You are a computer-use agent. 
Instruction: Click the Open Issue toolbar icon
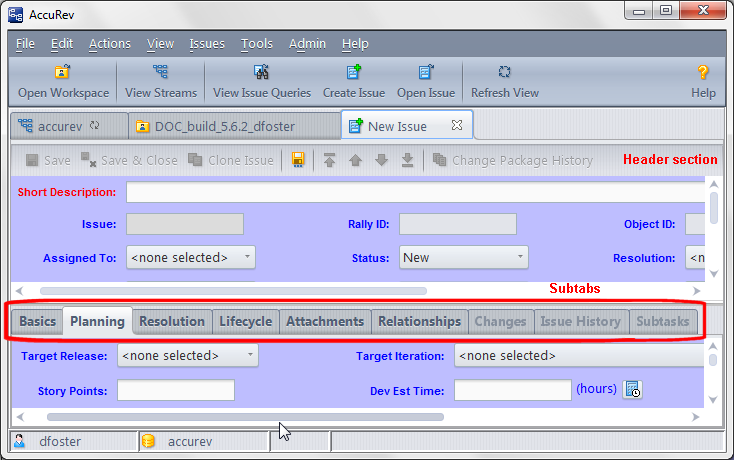pos(426,73)
